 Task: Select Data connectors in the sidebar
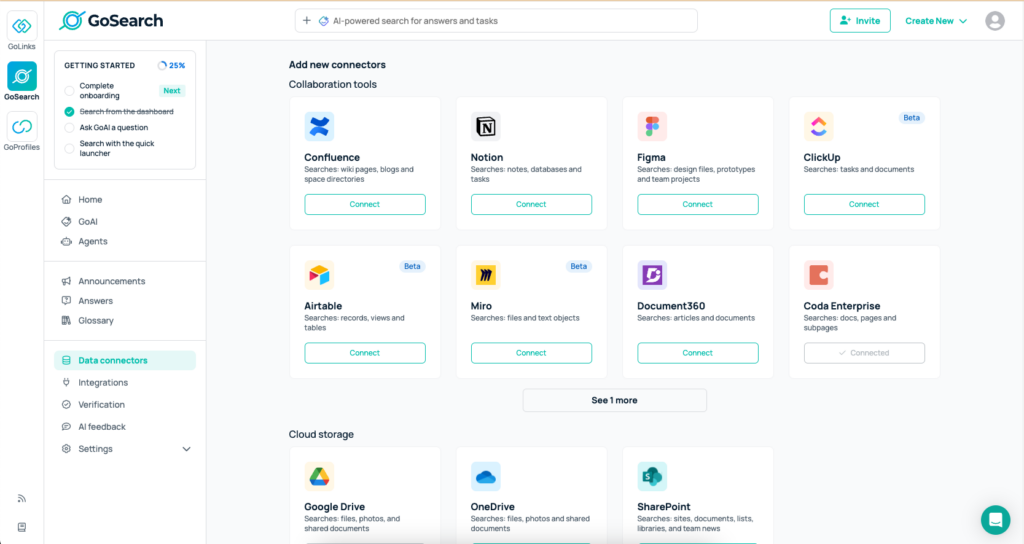pos(125,360)
